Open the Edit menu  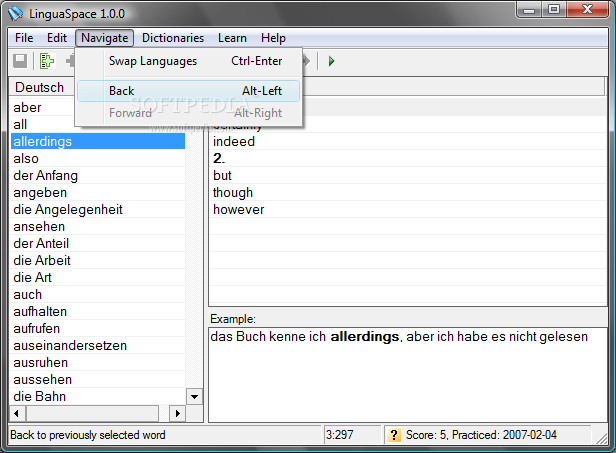[x=57, y=38]
